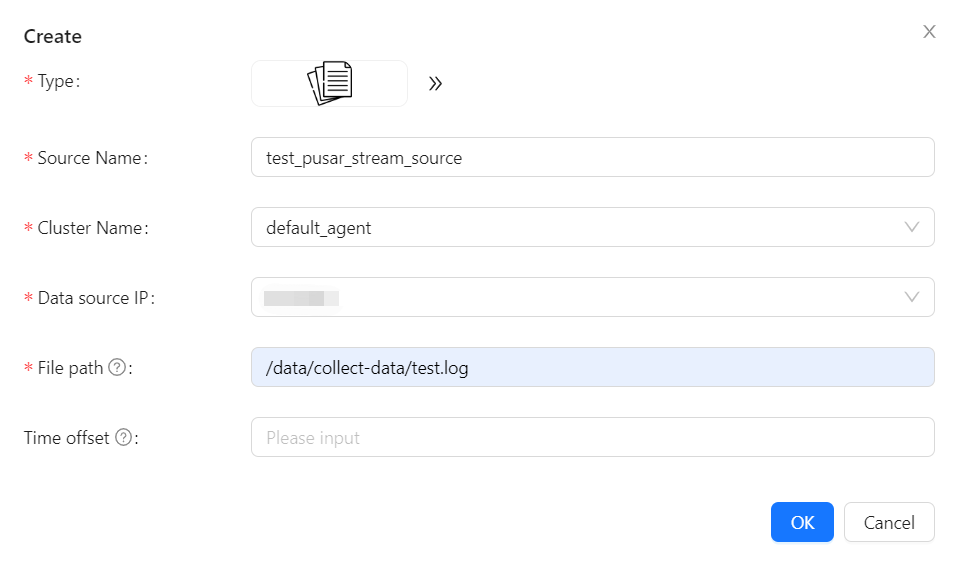Click the help icon beside File path
961x565 pixels.
coord(116,368)
